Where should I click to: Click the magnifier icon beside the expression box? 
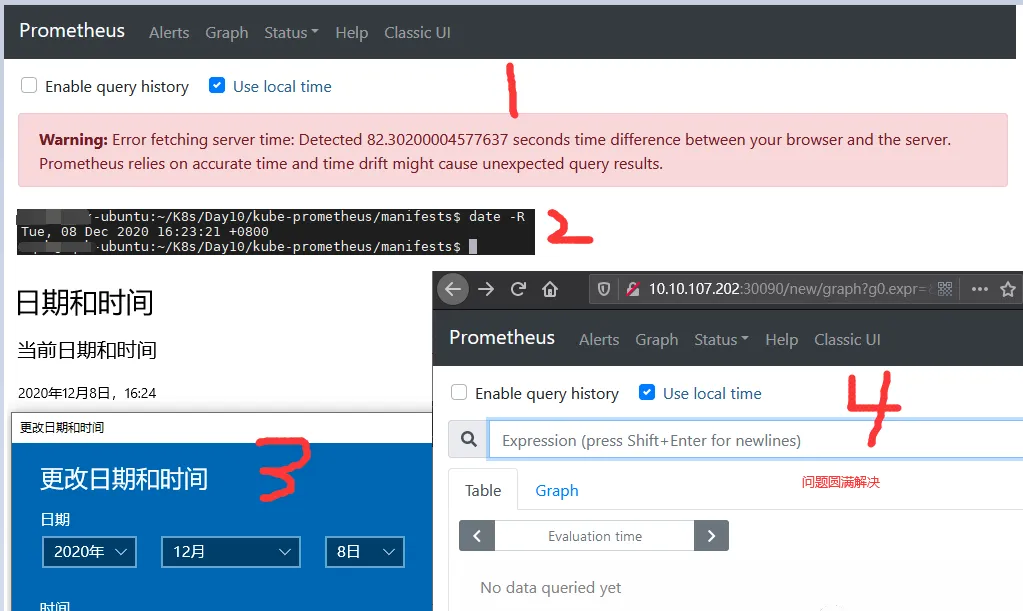click(x=468, y=440)
